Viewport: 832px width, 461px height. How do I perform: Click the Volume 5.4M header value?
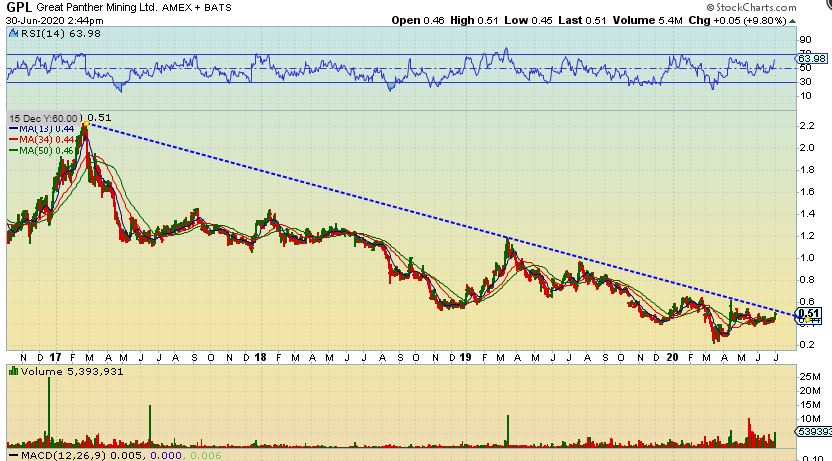[x=647, y=21]
